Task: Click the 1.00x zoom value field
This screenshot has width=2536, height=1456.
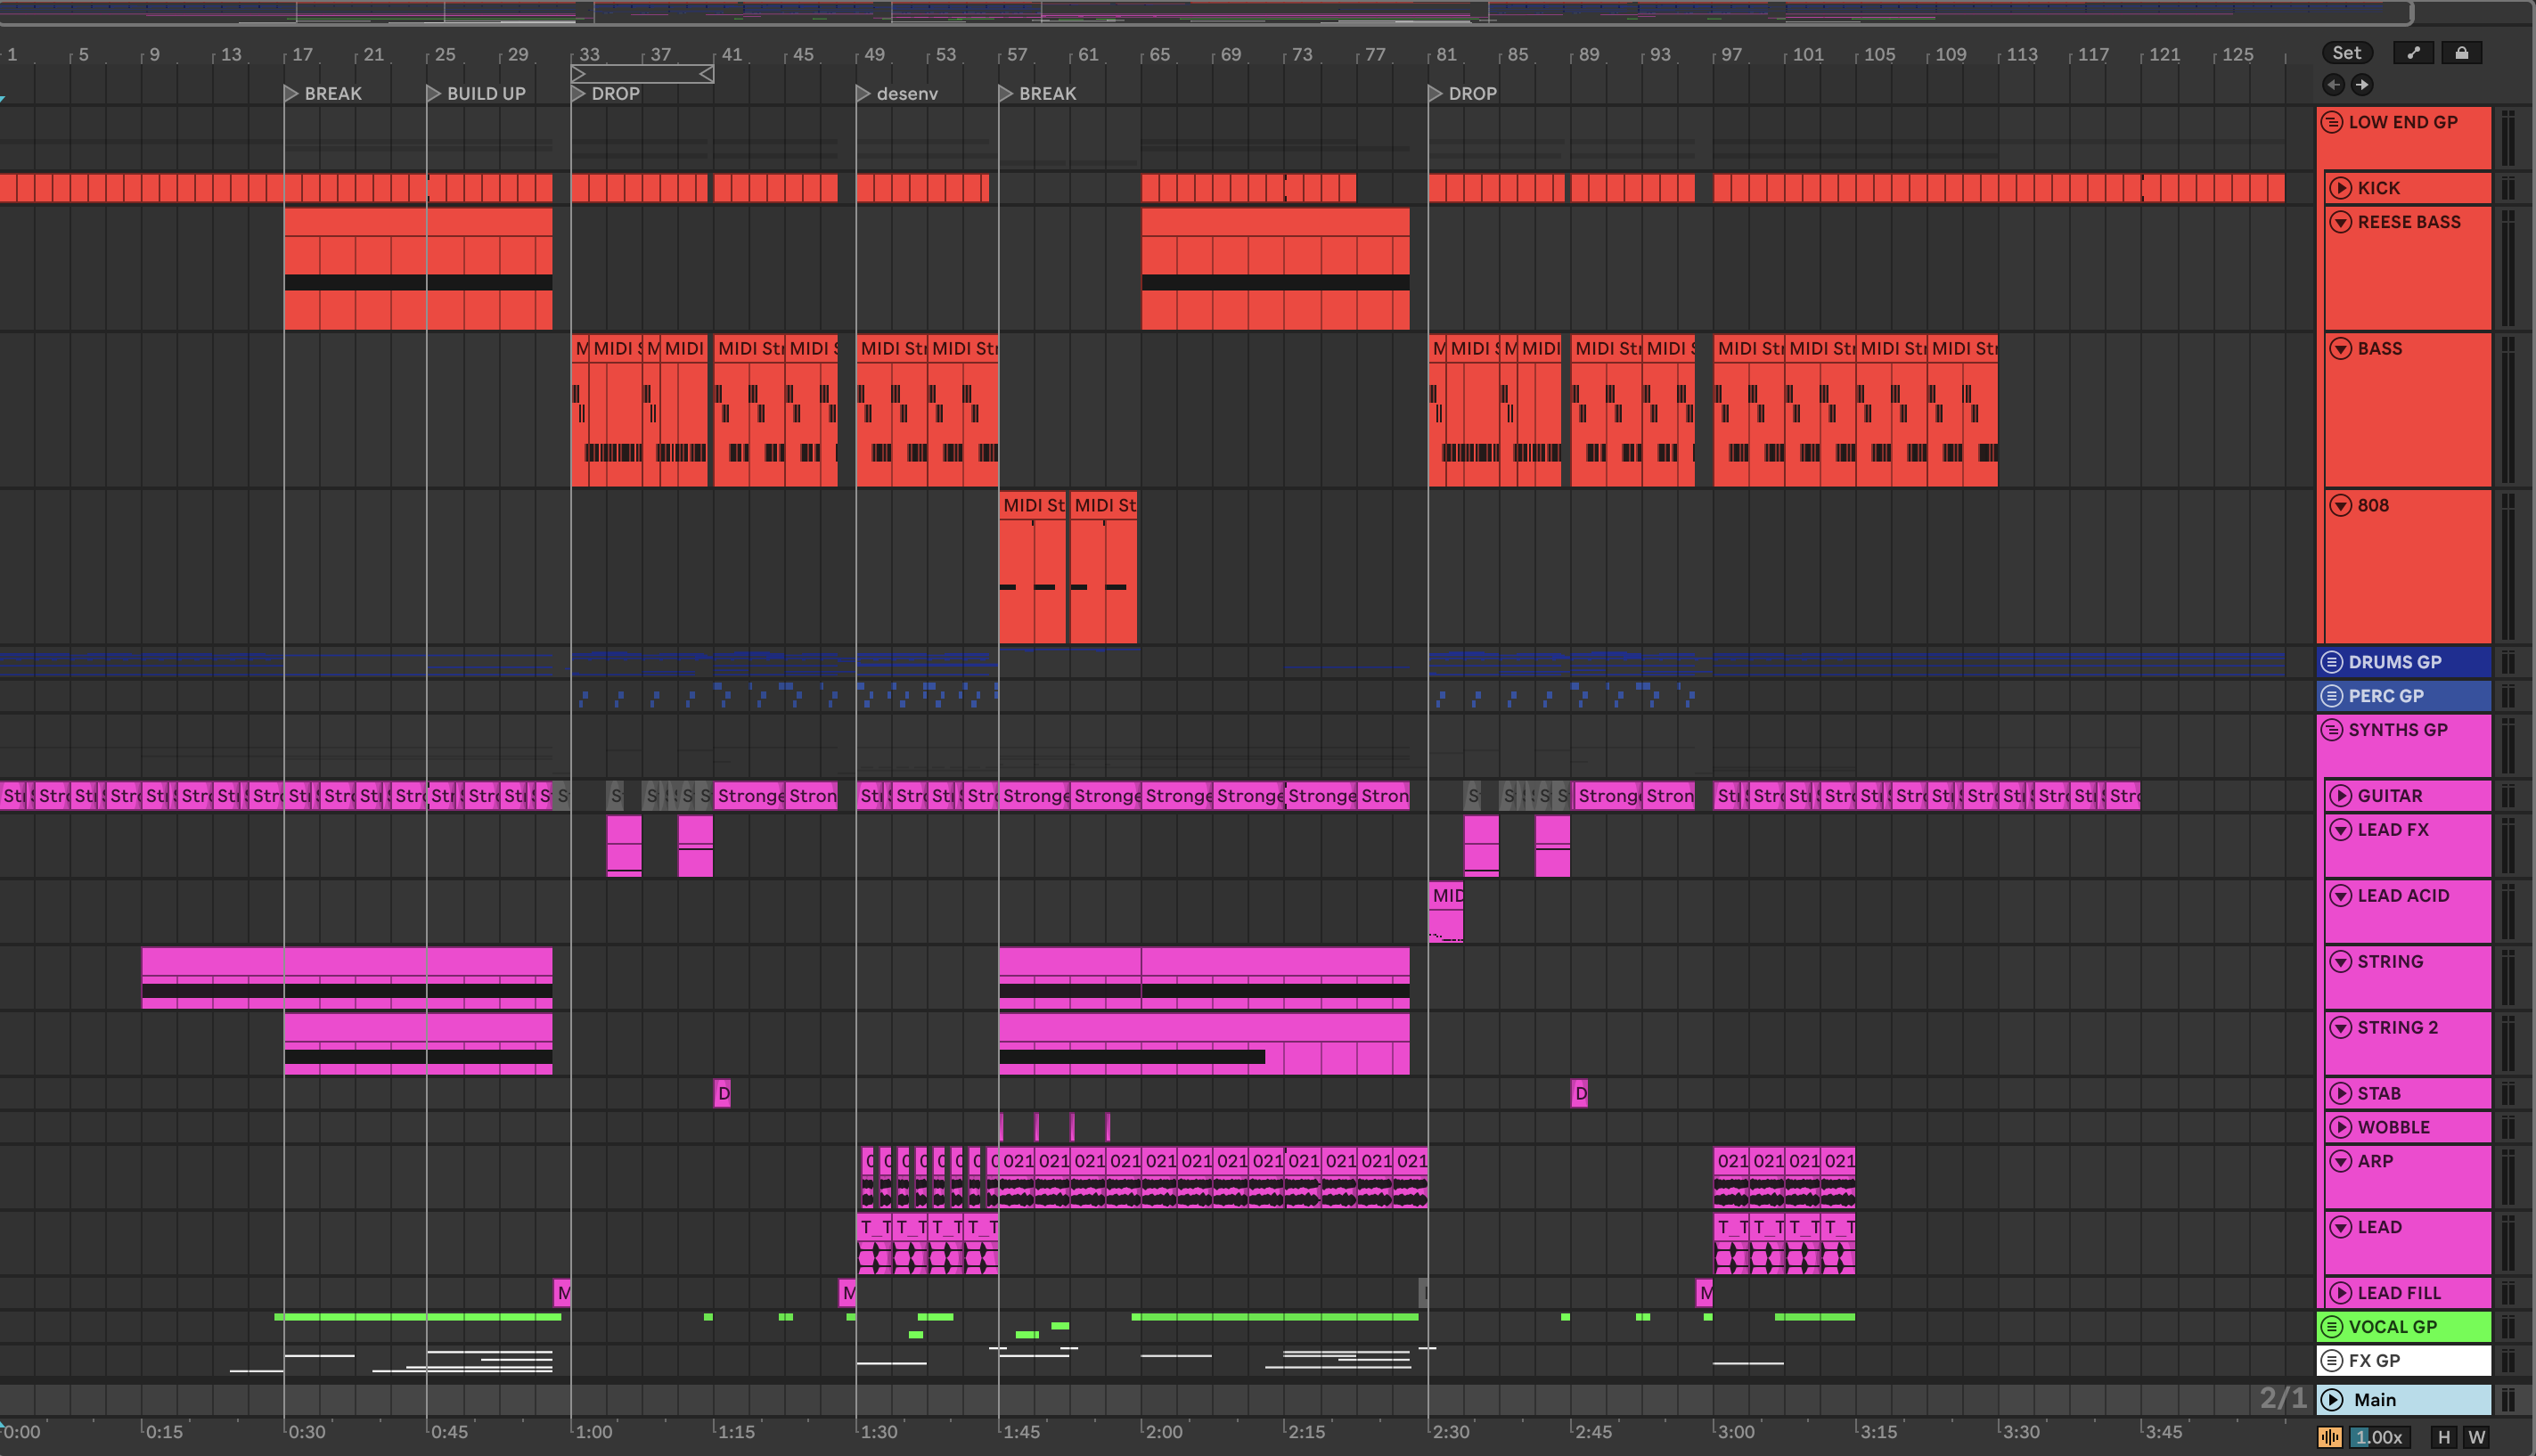Action: pyautogui.click(x=2378, y=1437)
